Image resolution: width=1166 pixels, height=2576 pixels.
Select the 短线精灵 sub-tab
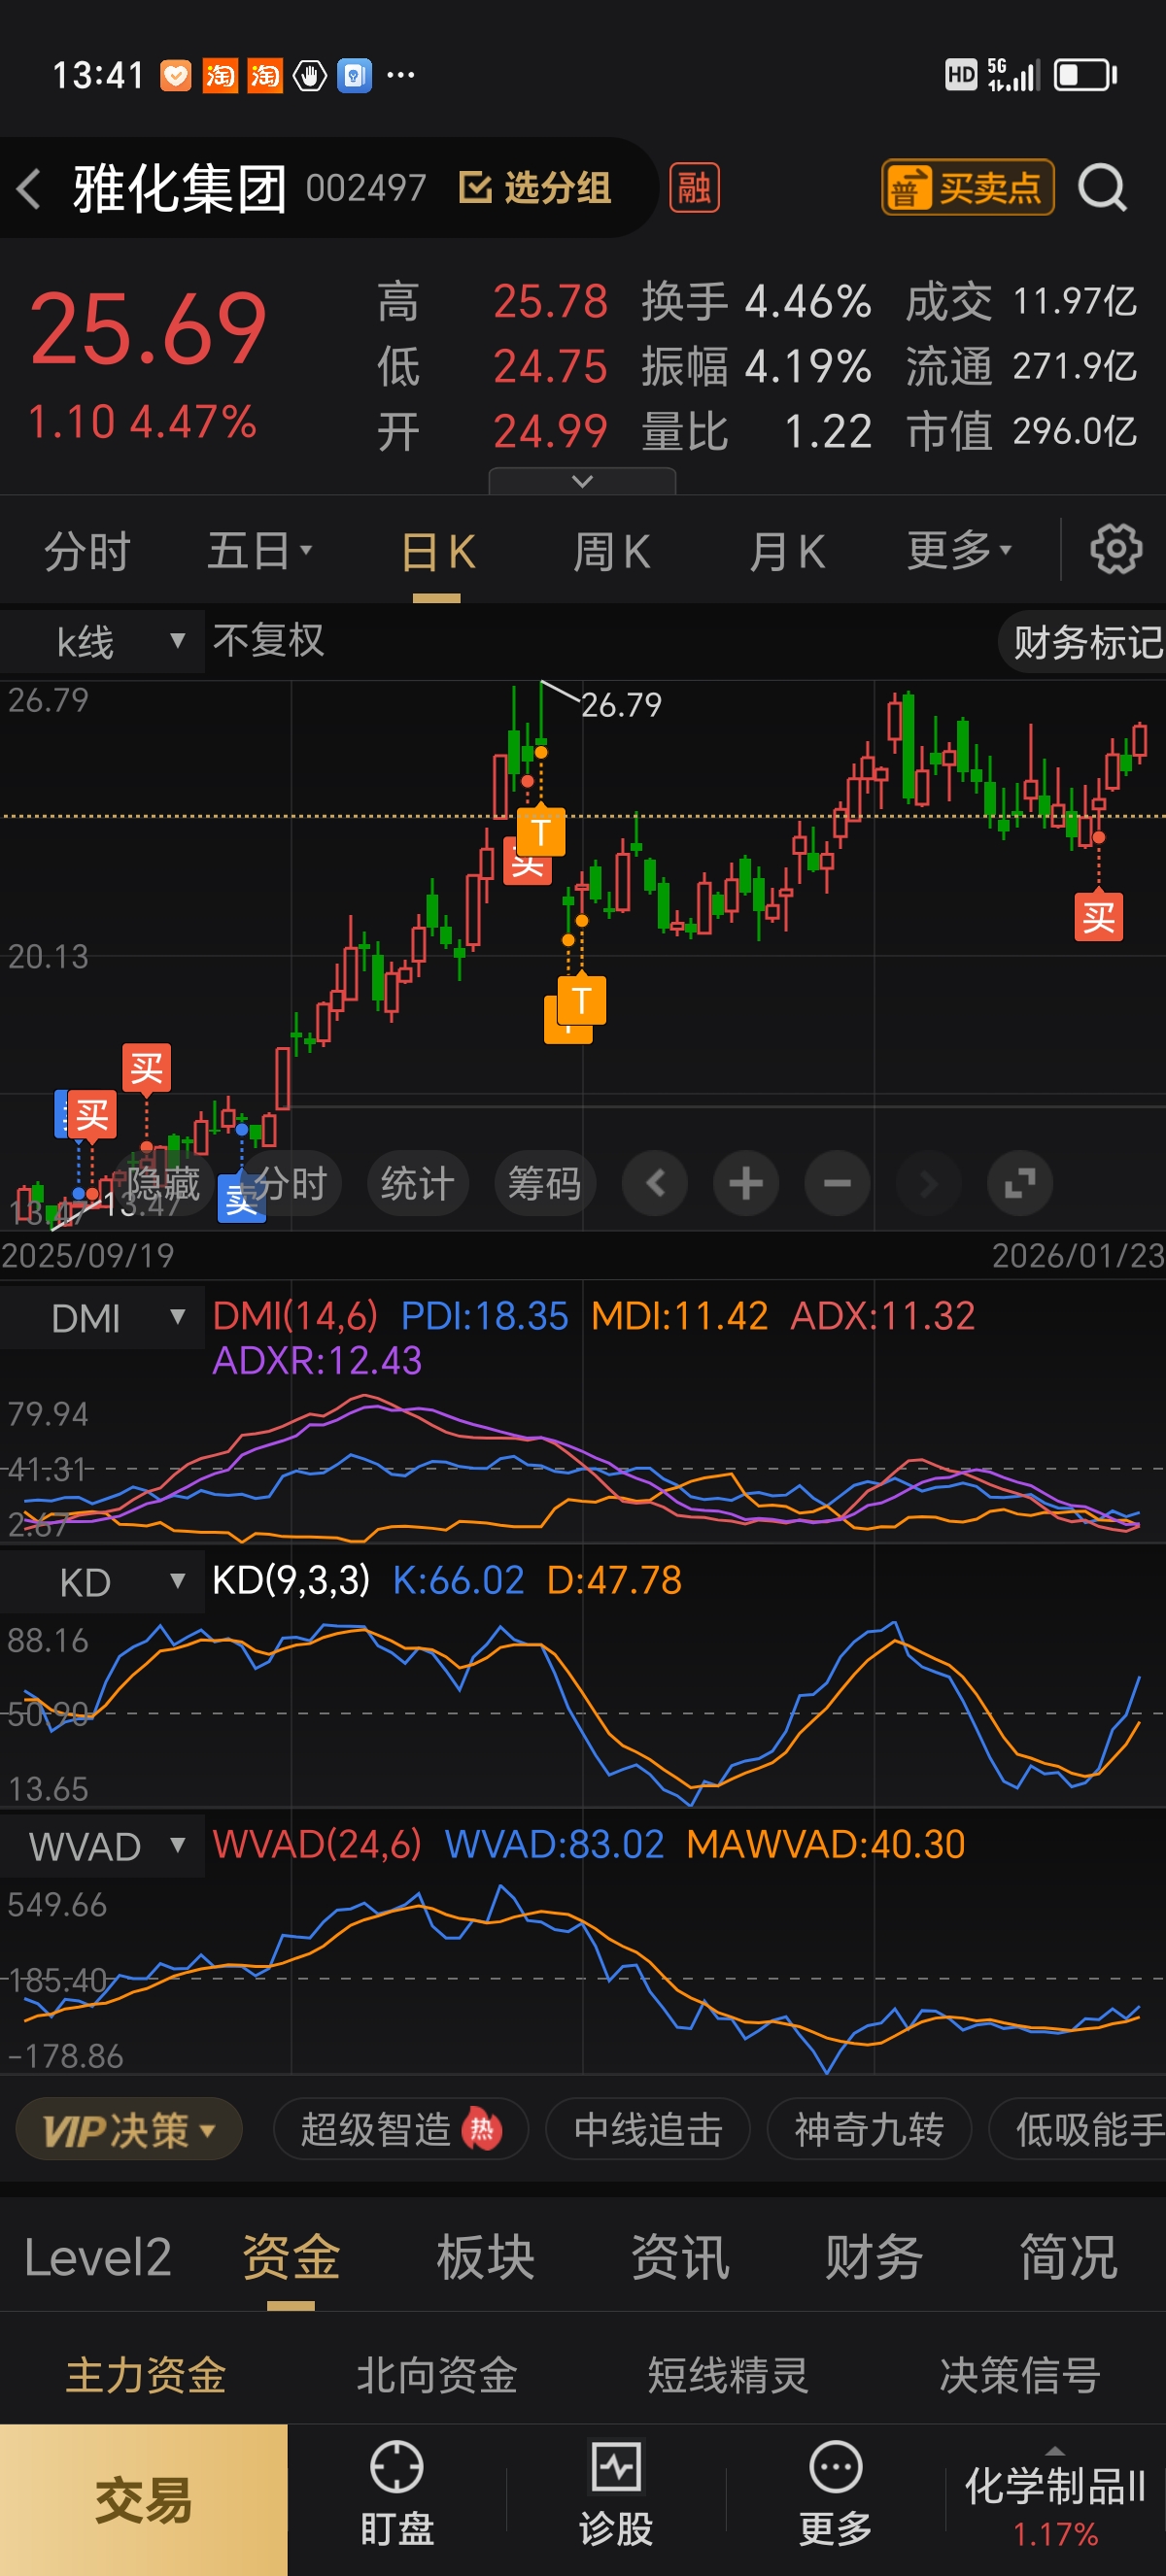728,2375
